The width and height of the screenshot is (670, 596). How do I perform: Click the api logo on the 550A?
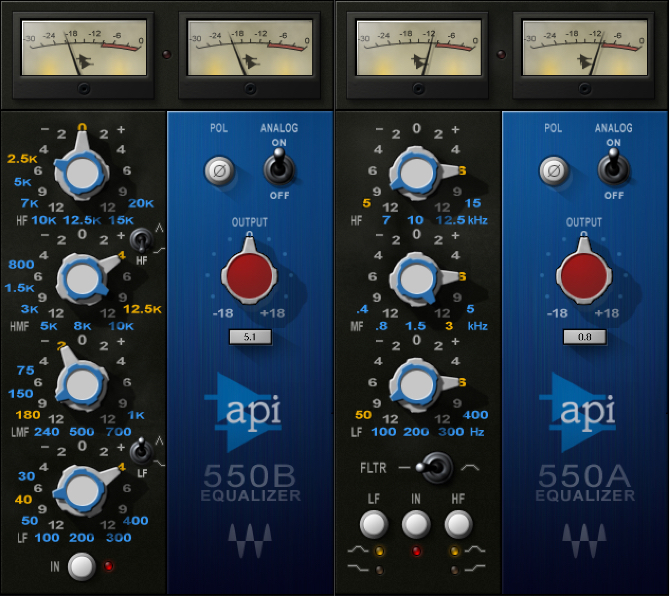click(578, 412)
